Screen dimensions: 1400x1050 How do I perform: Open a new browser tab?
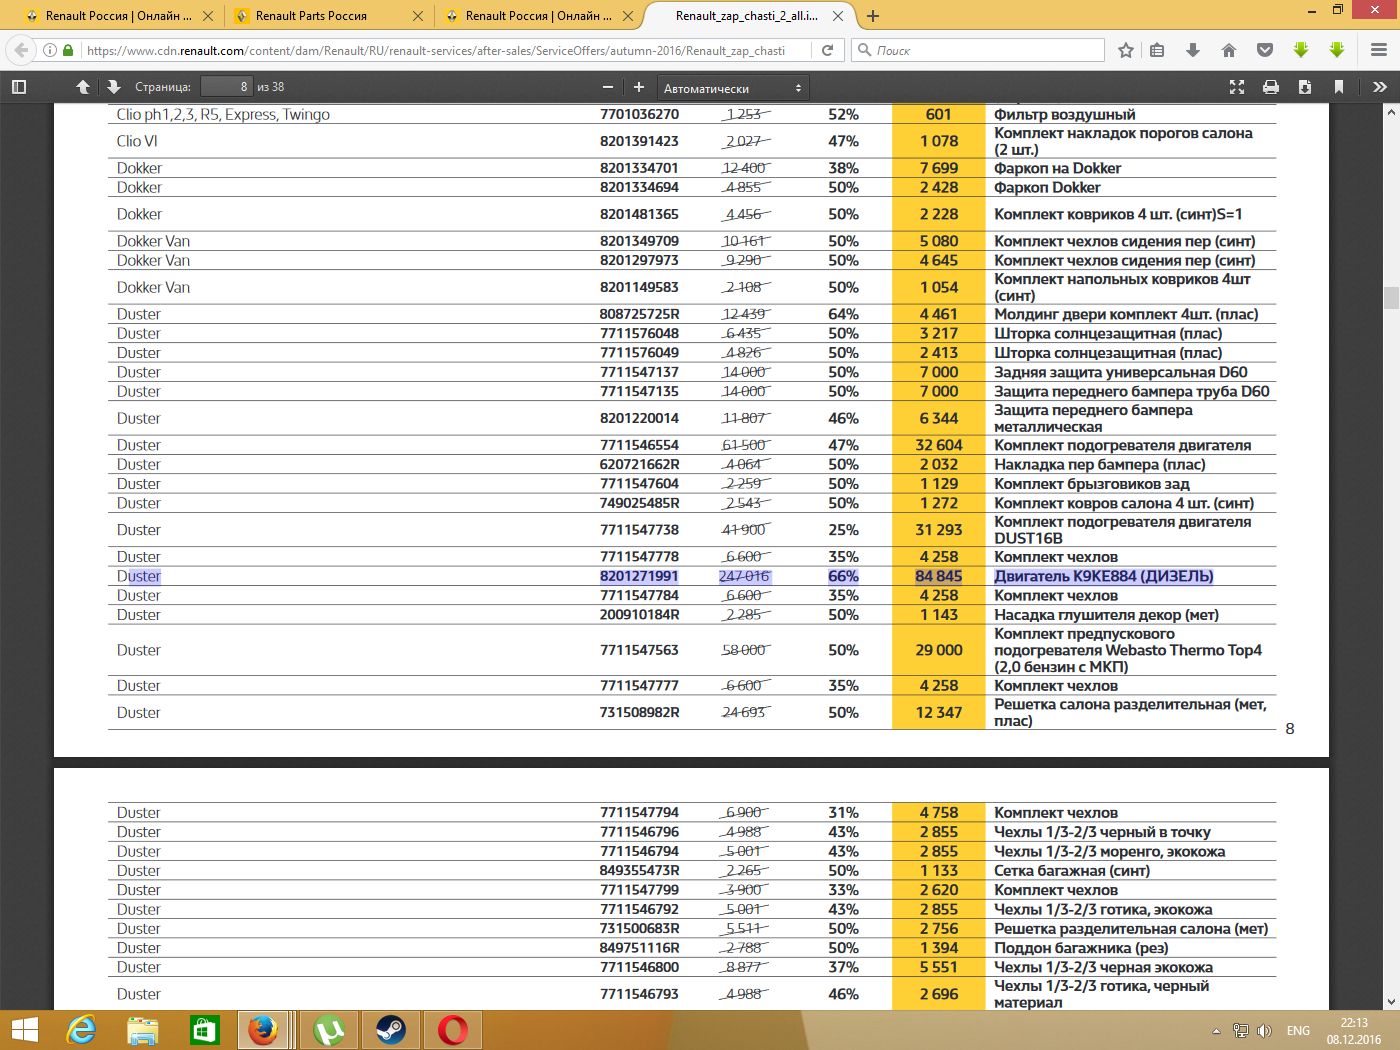(872, 16)
